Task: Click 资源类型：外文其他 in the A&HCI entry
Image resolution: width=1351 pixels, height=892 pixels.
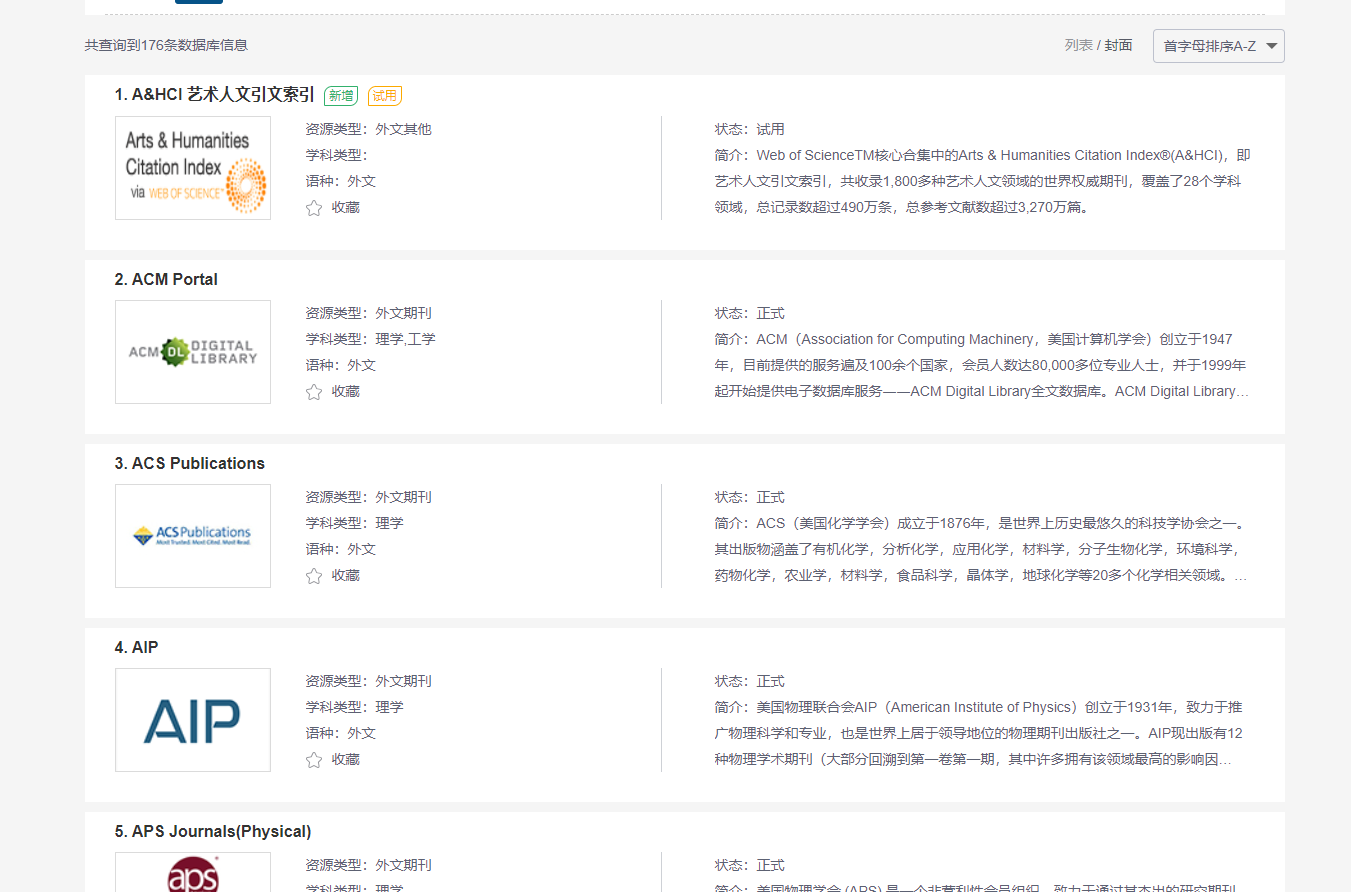Action: [x=369, y=130]
